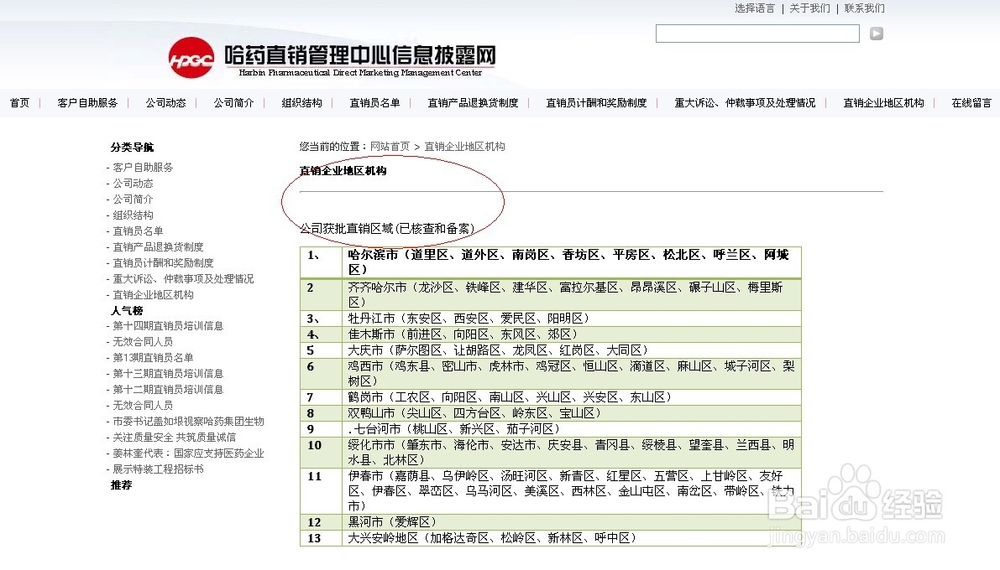
Task: Select table row 佳木斯市 text
Action: point(462,334)
